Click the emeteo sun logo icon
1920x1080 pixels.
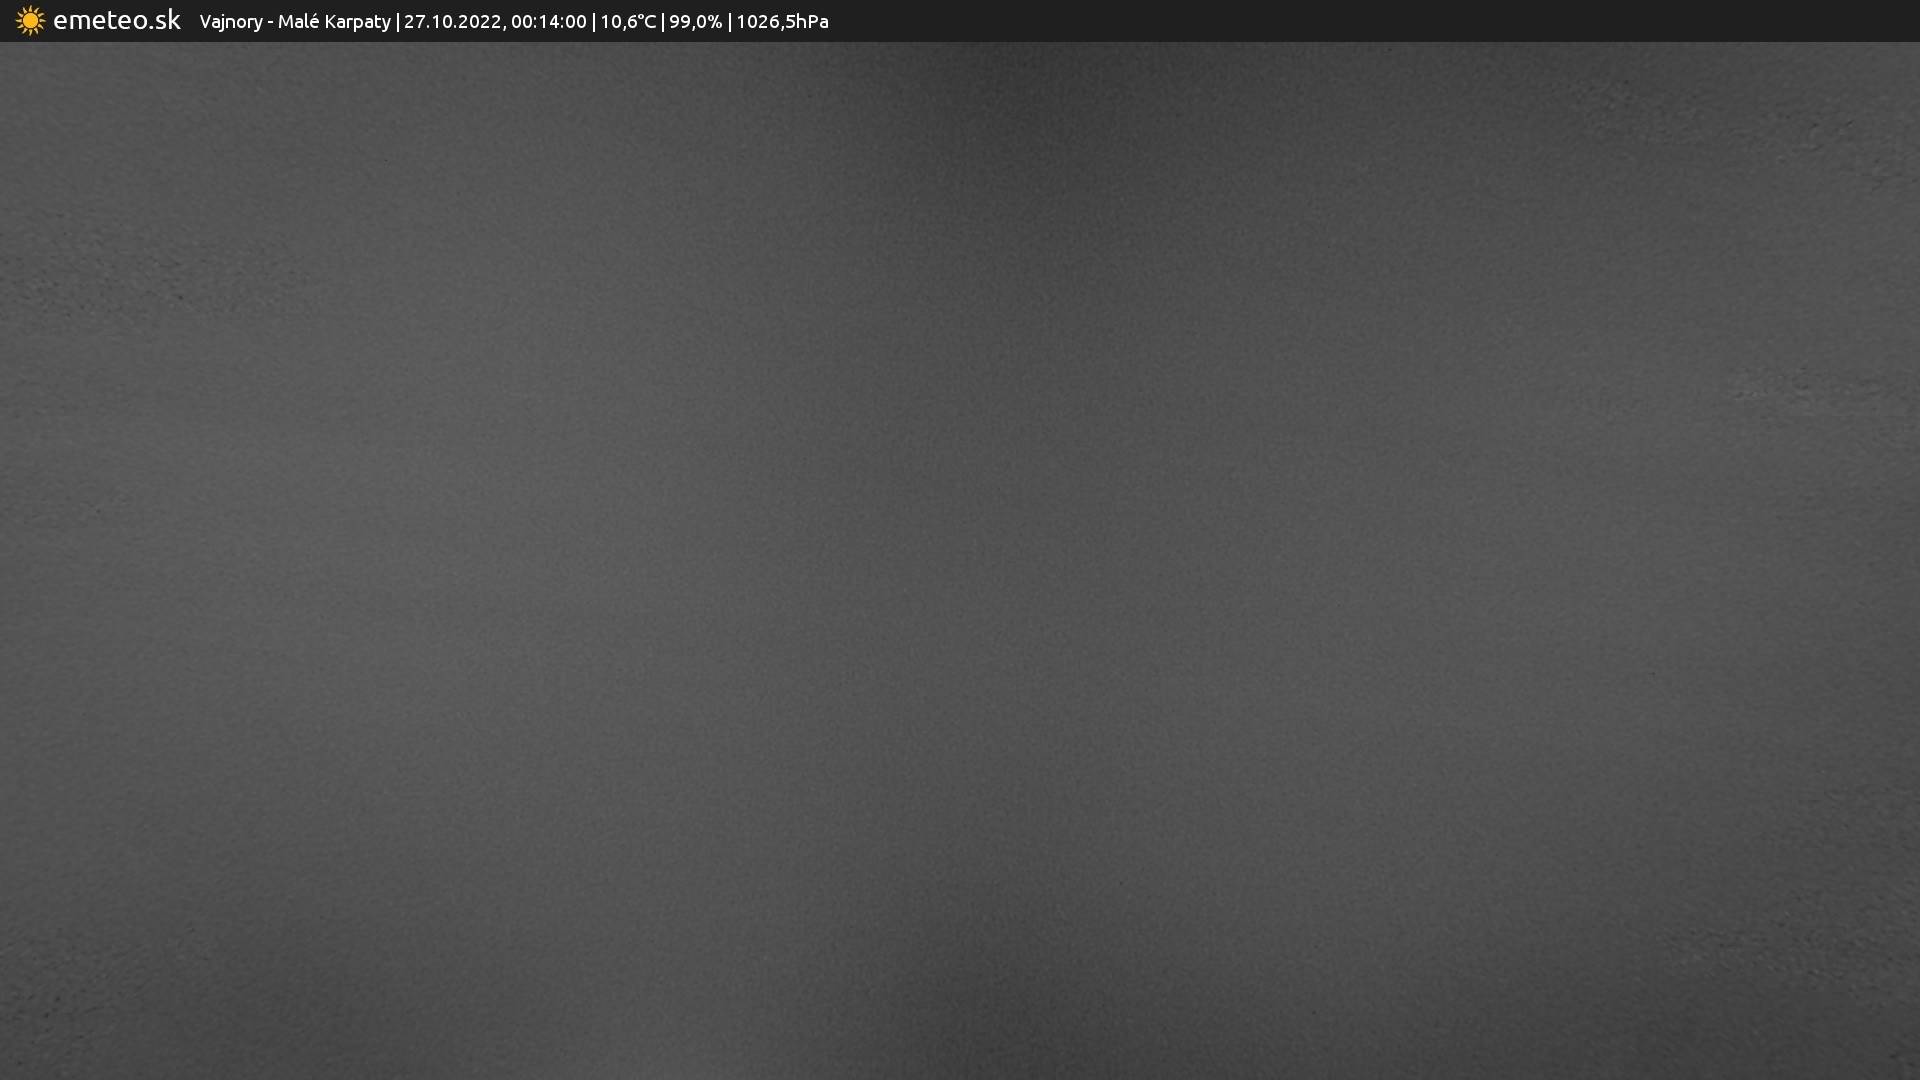(30, 21)
